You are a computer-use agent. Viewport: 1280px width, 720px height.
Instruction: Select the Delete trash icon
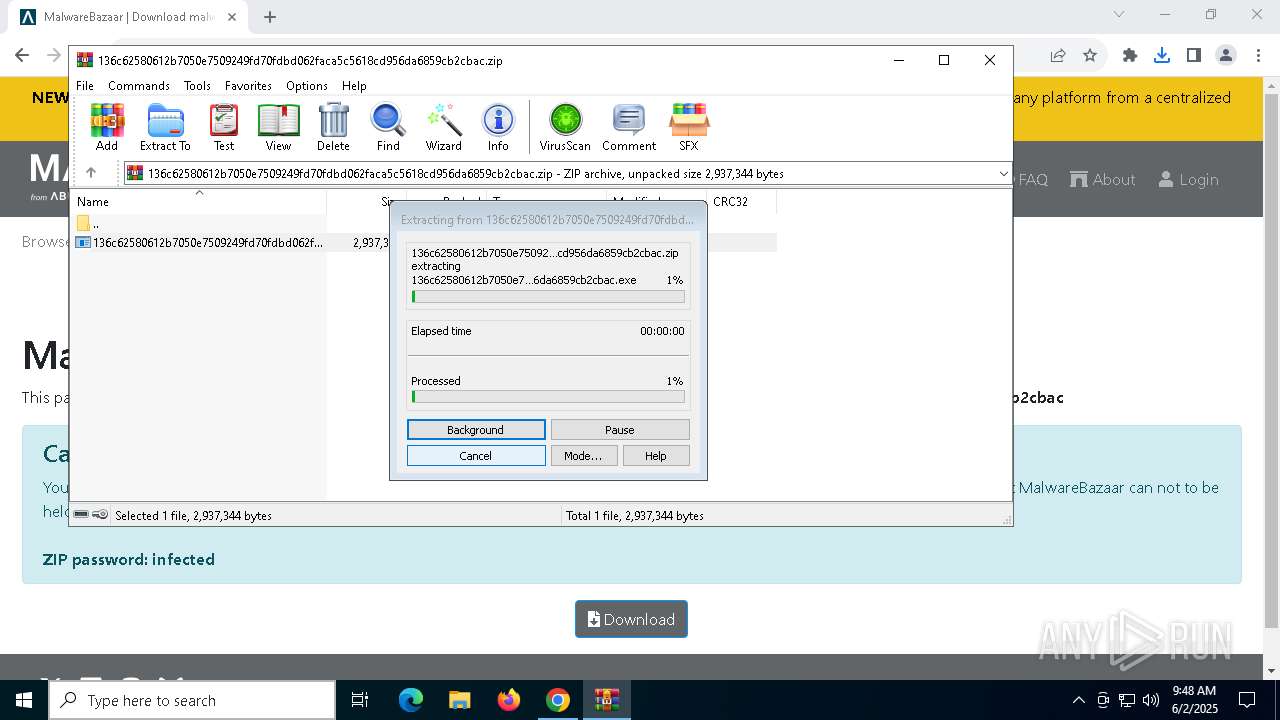click(x=333, y=127)
